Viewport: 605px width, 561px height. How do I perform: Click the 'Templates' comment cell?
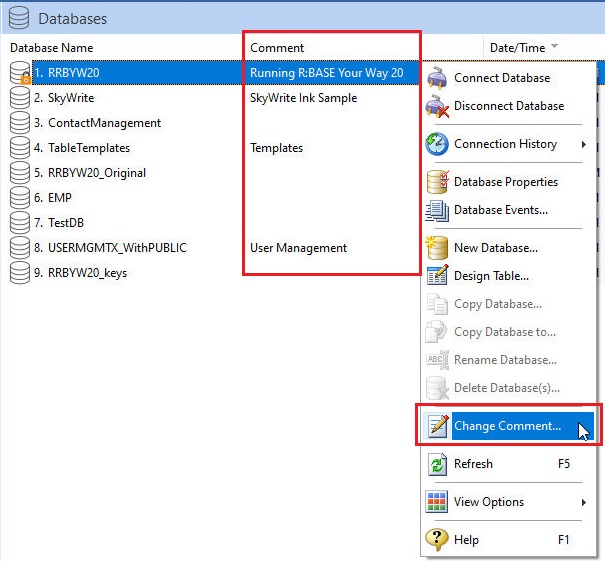coord(277,148)
